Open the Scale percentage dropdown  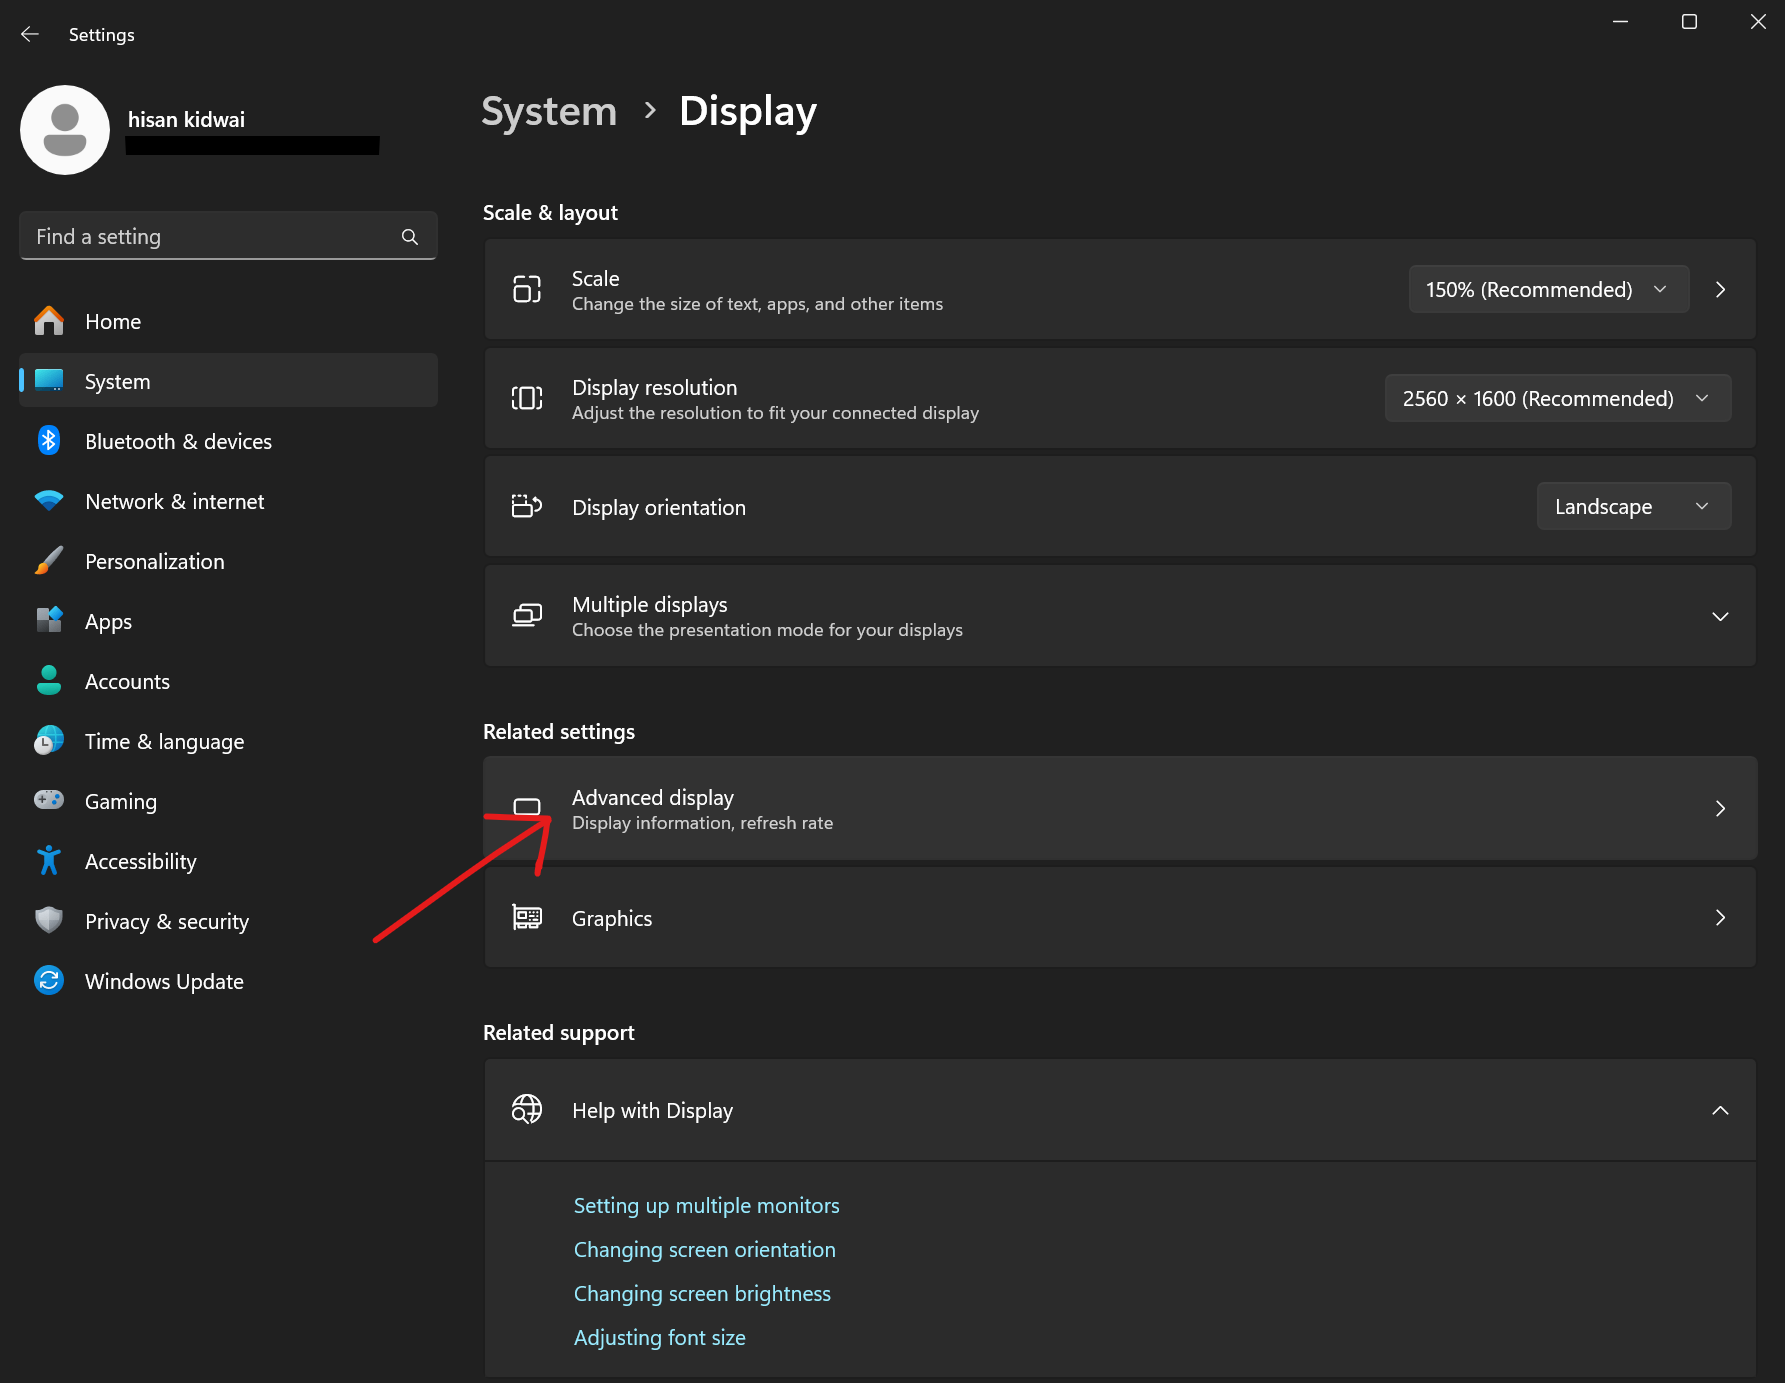(1548, 289)
